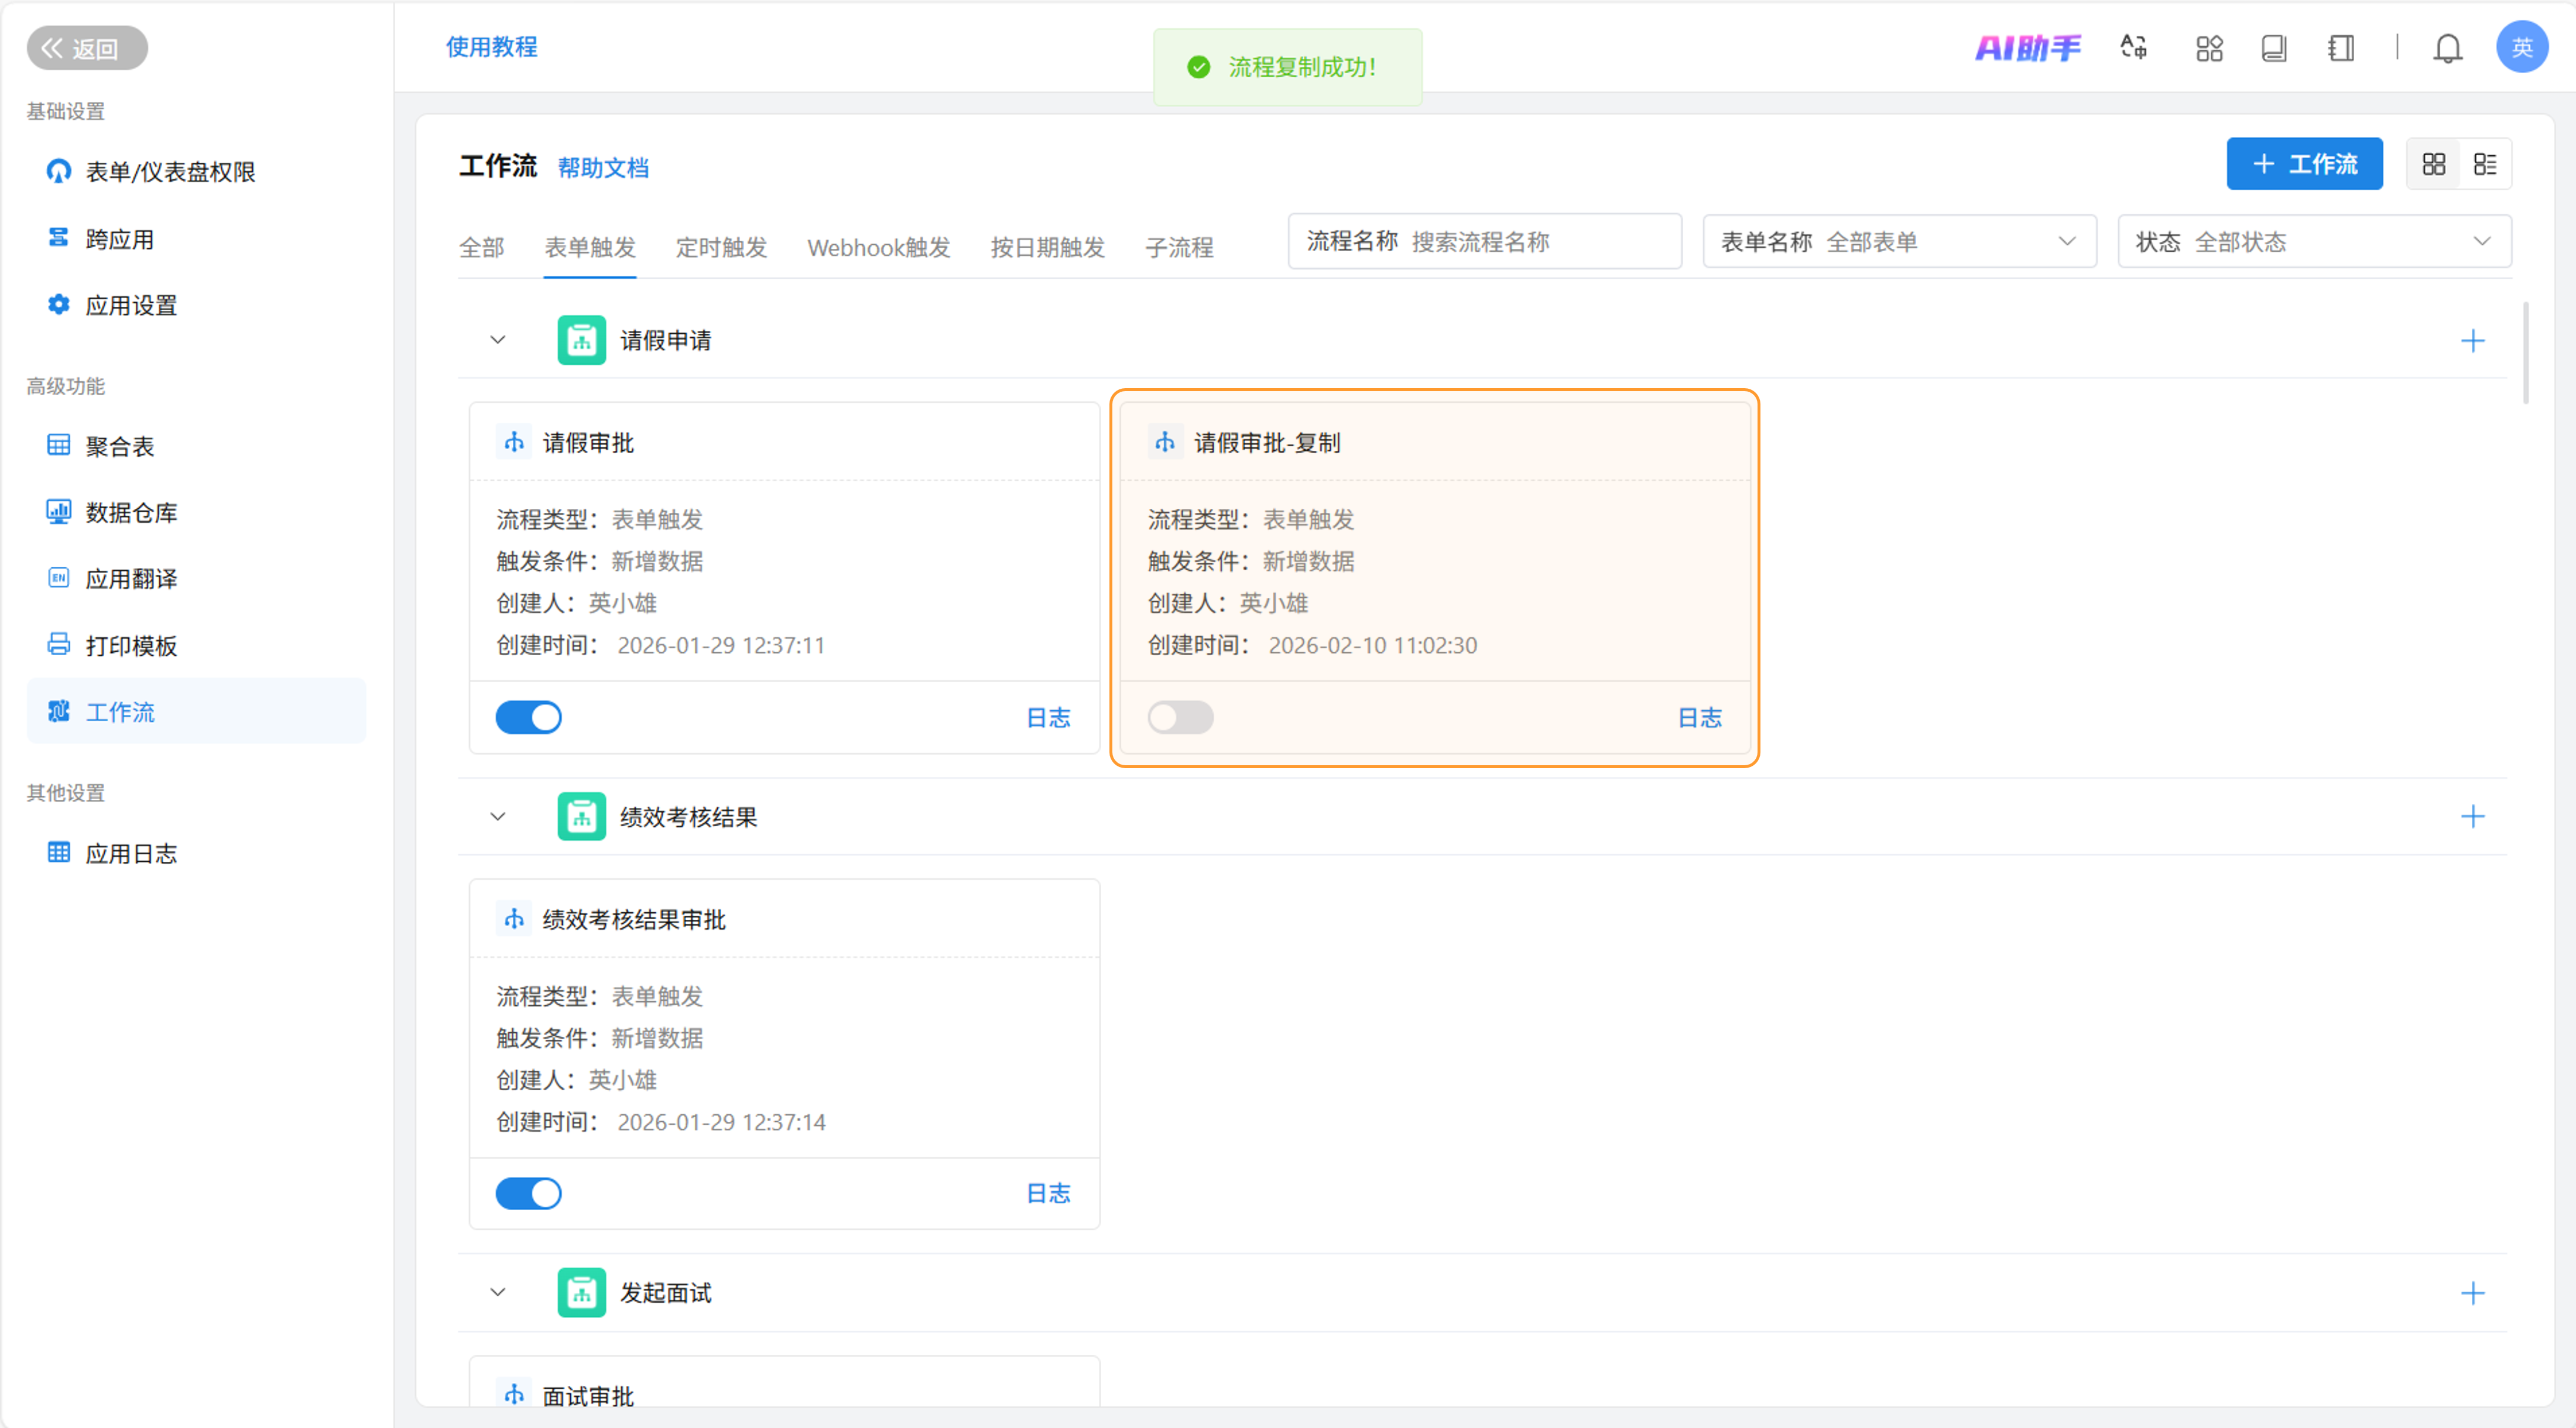The width and height of the screenshot is (2576, 1428).
Task: Switch to card grid view icon
Action: coord(2433,164)
